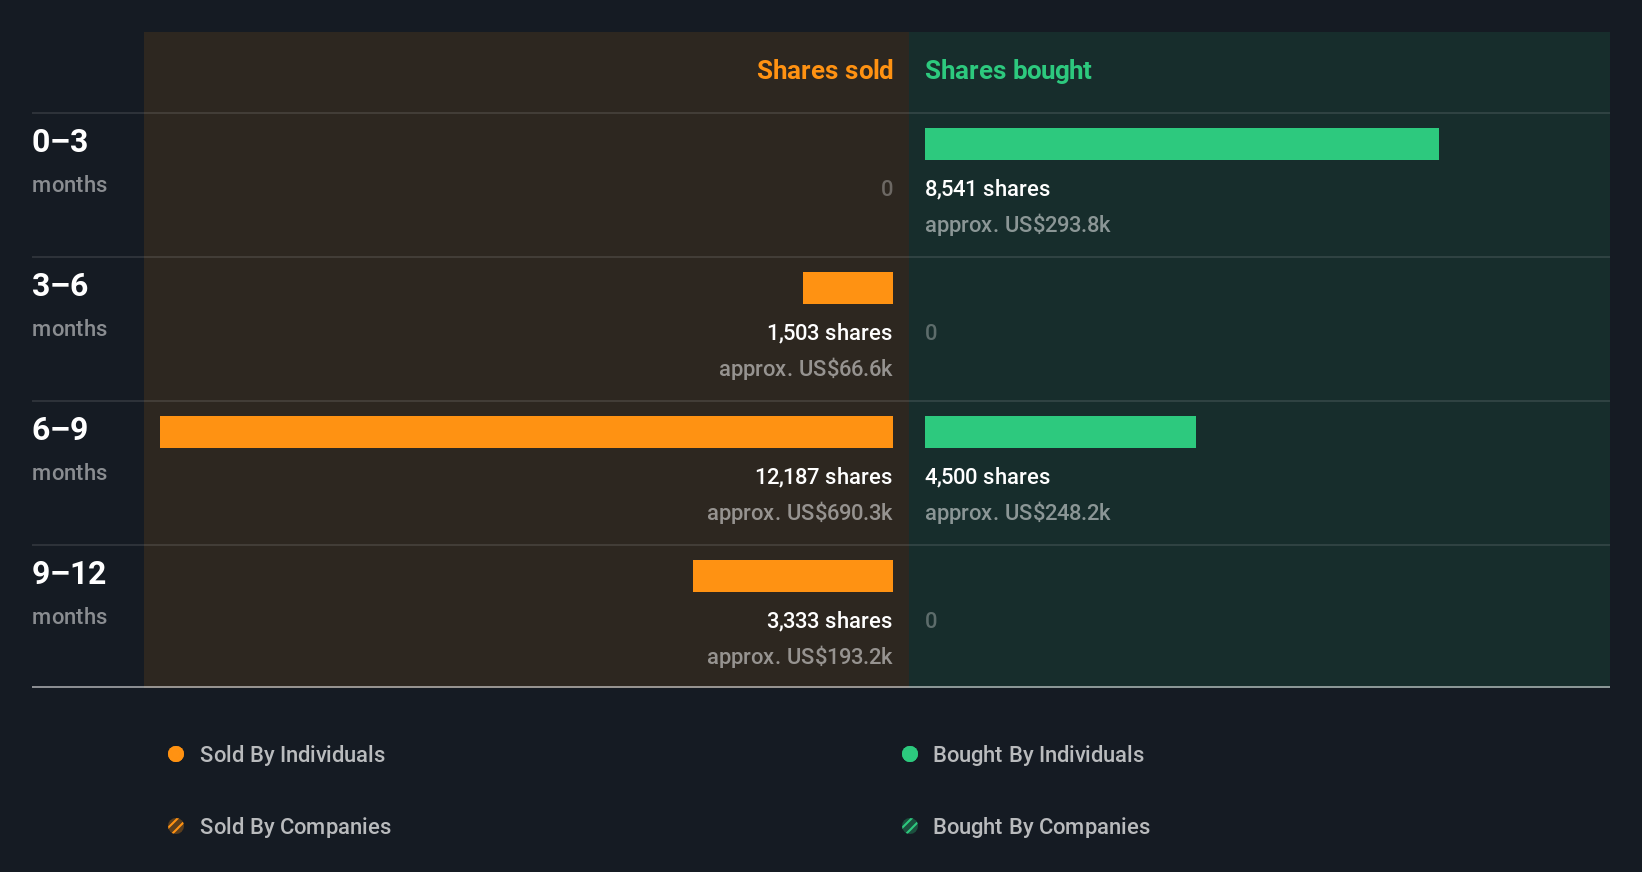Click the green 0–3 months bought bar

1182,144
